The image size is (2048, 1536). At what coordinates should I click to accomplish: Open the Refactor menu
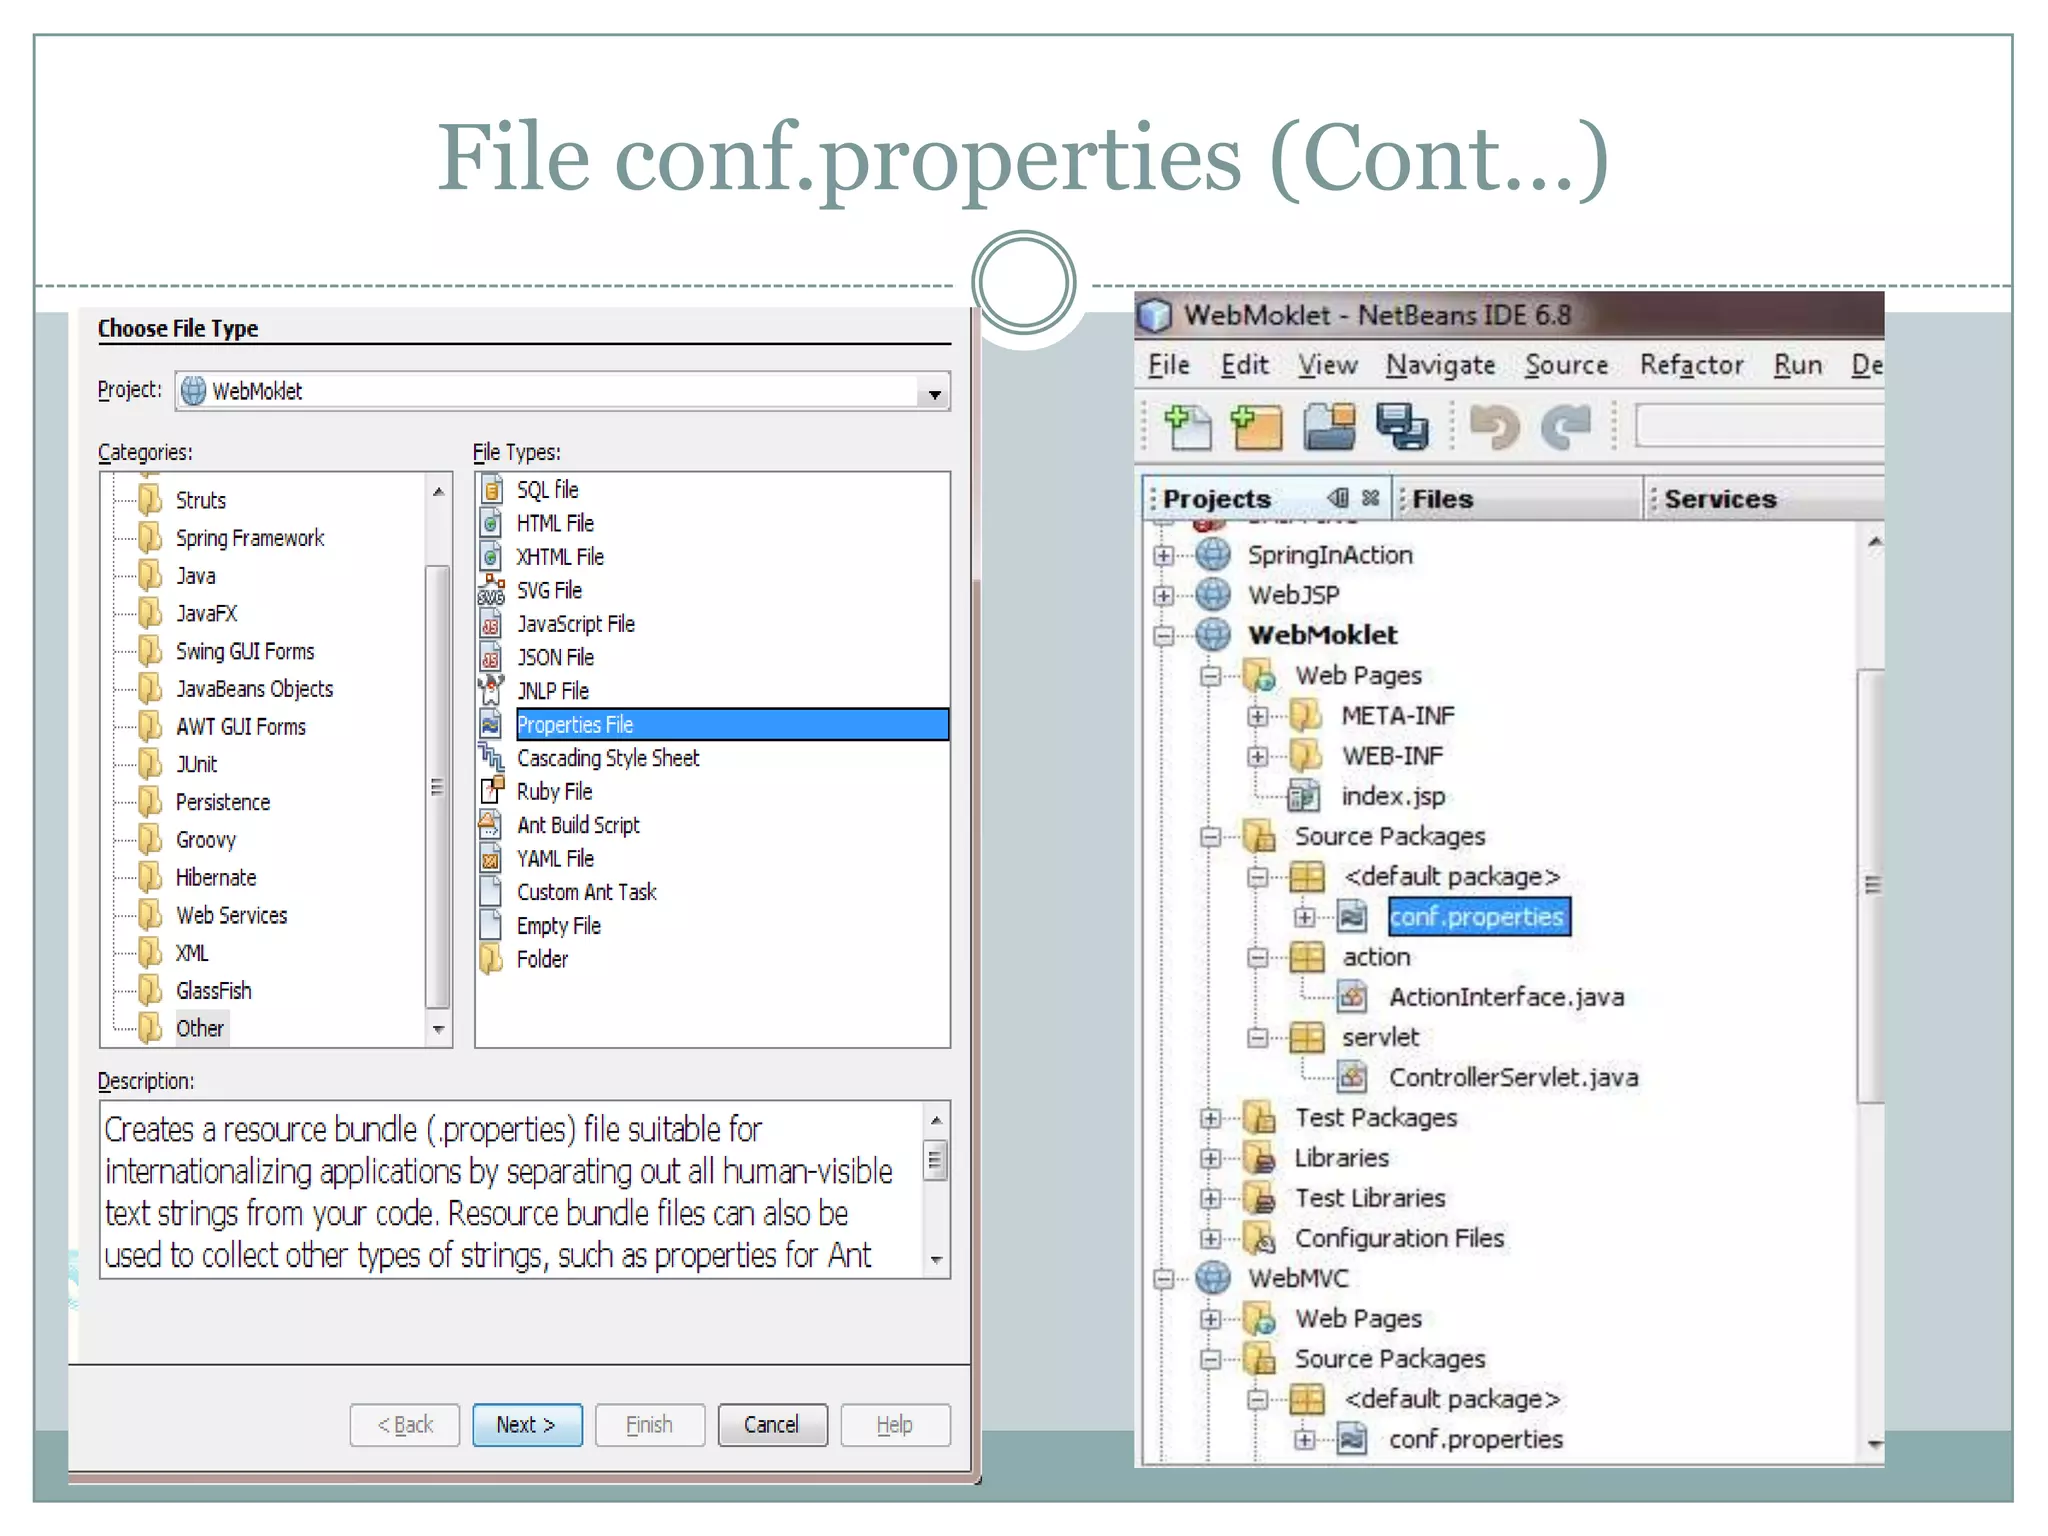coord(1691,365)
